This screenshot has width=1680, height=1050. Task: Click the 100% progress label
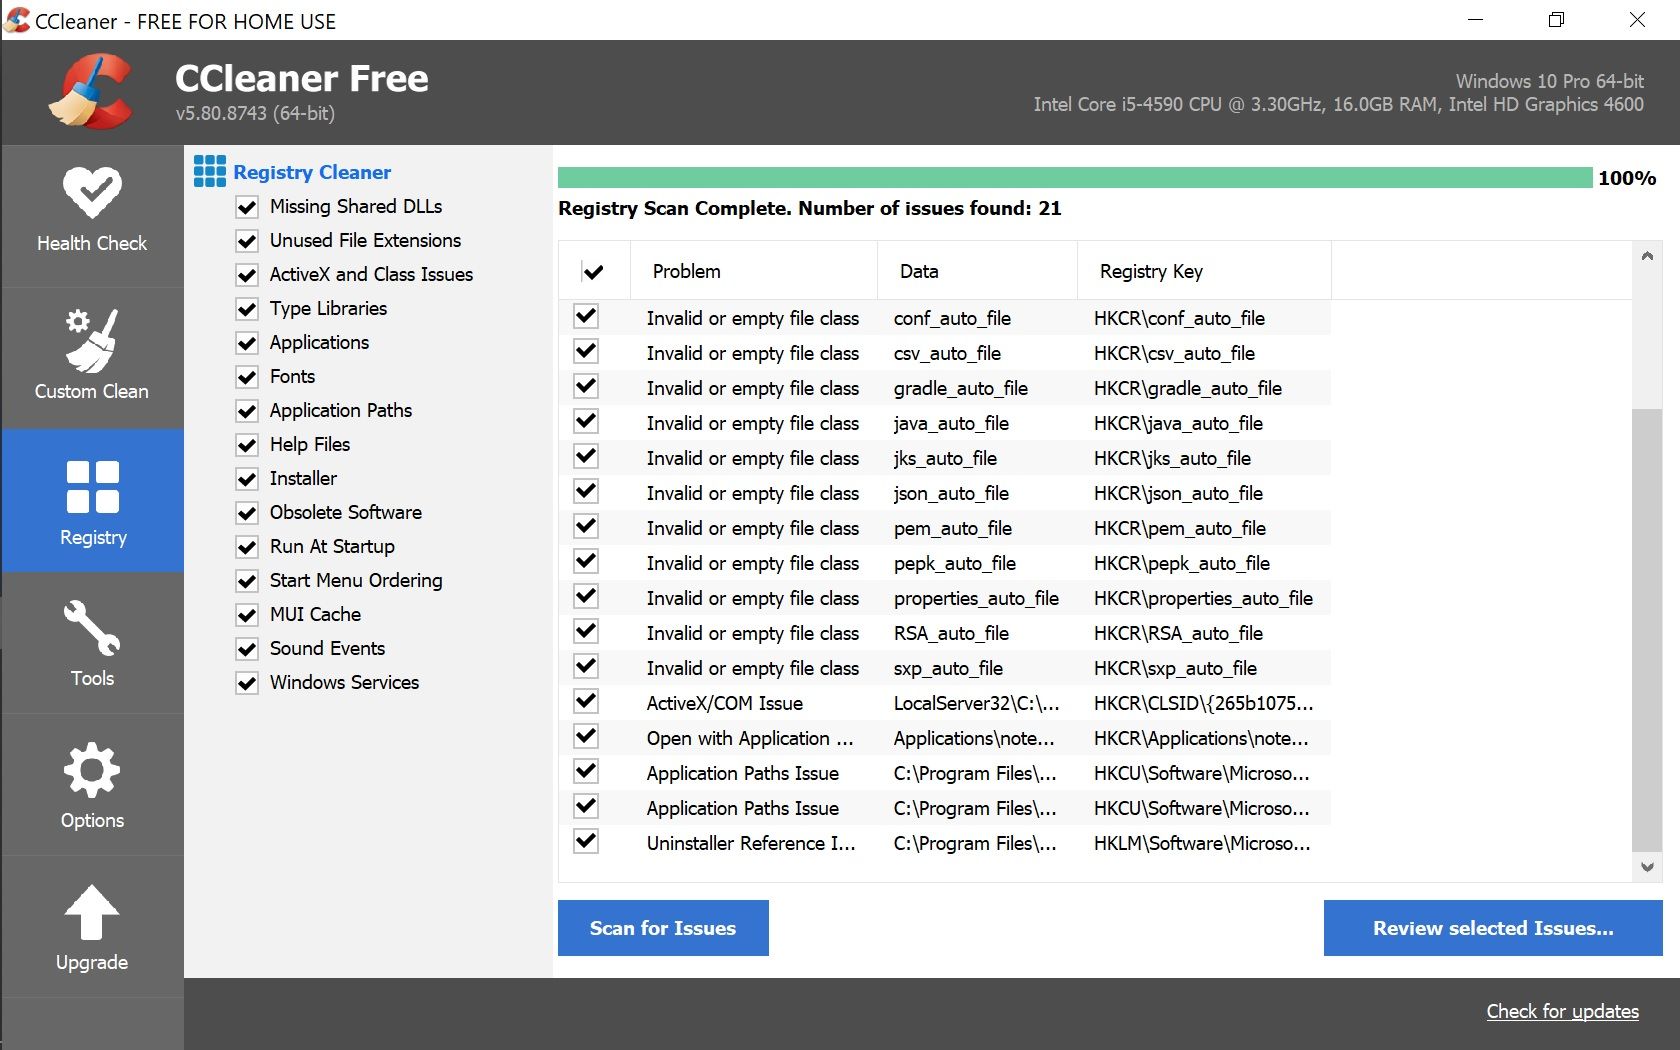tap(1627, 178)
